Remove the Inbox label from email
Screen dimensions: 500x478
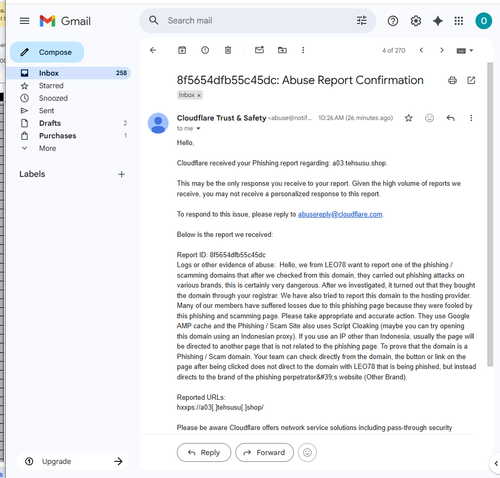pos(199,95)
